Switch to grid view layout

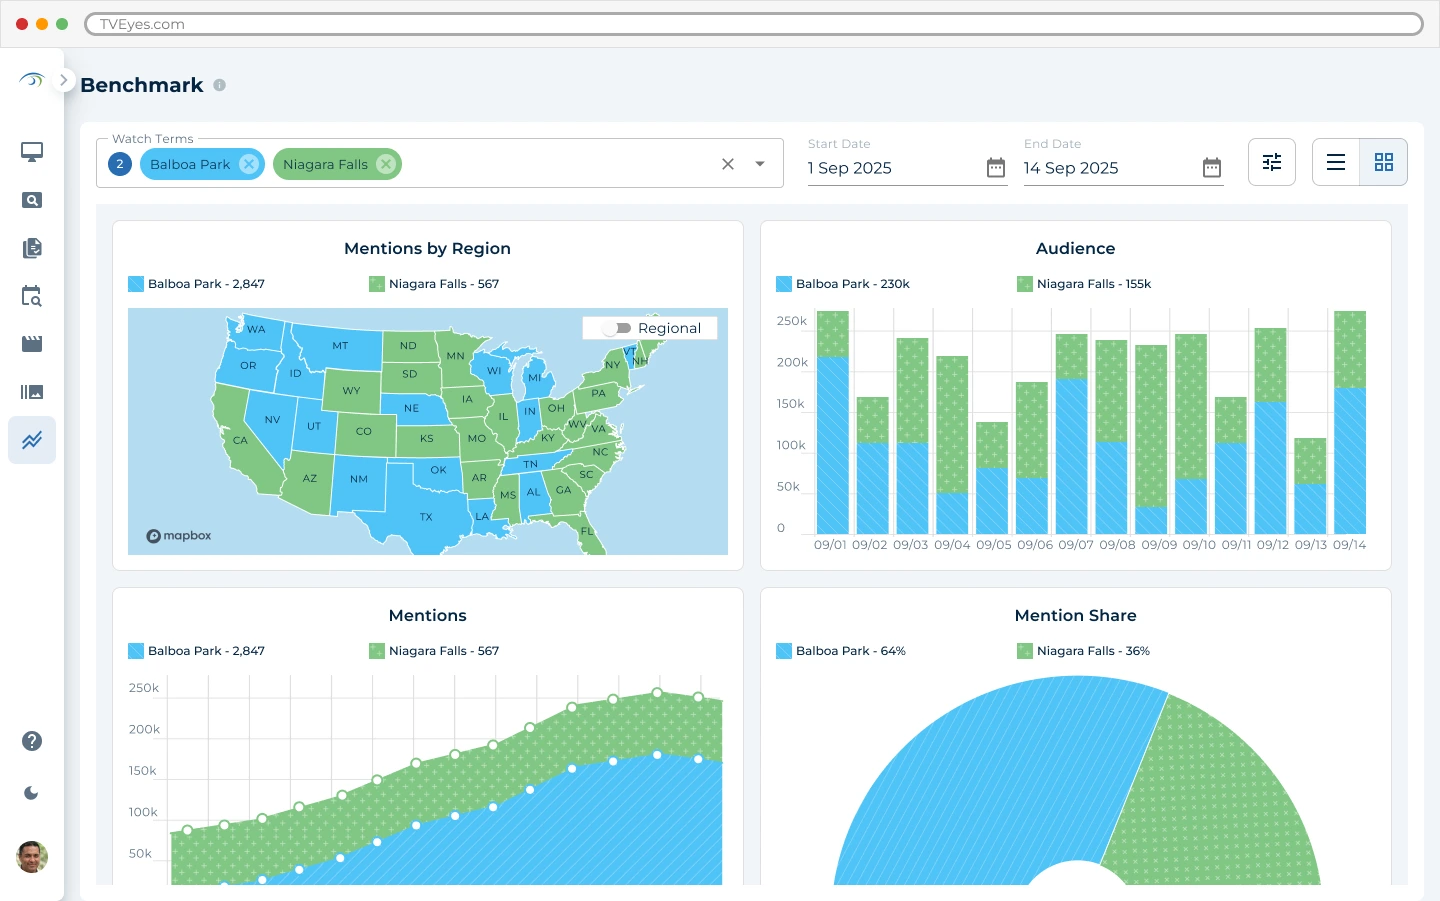point(1384,162)
